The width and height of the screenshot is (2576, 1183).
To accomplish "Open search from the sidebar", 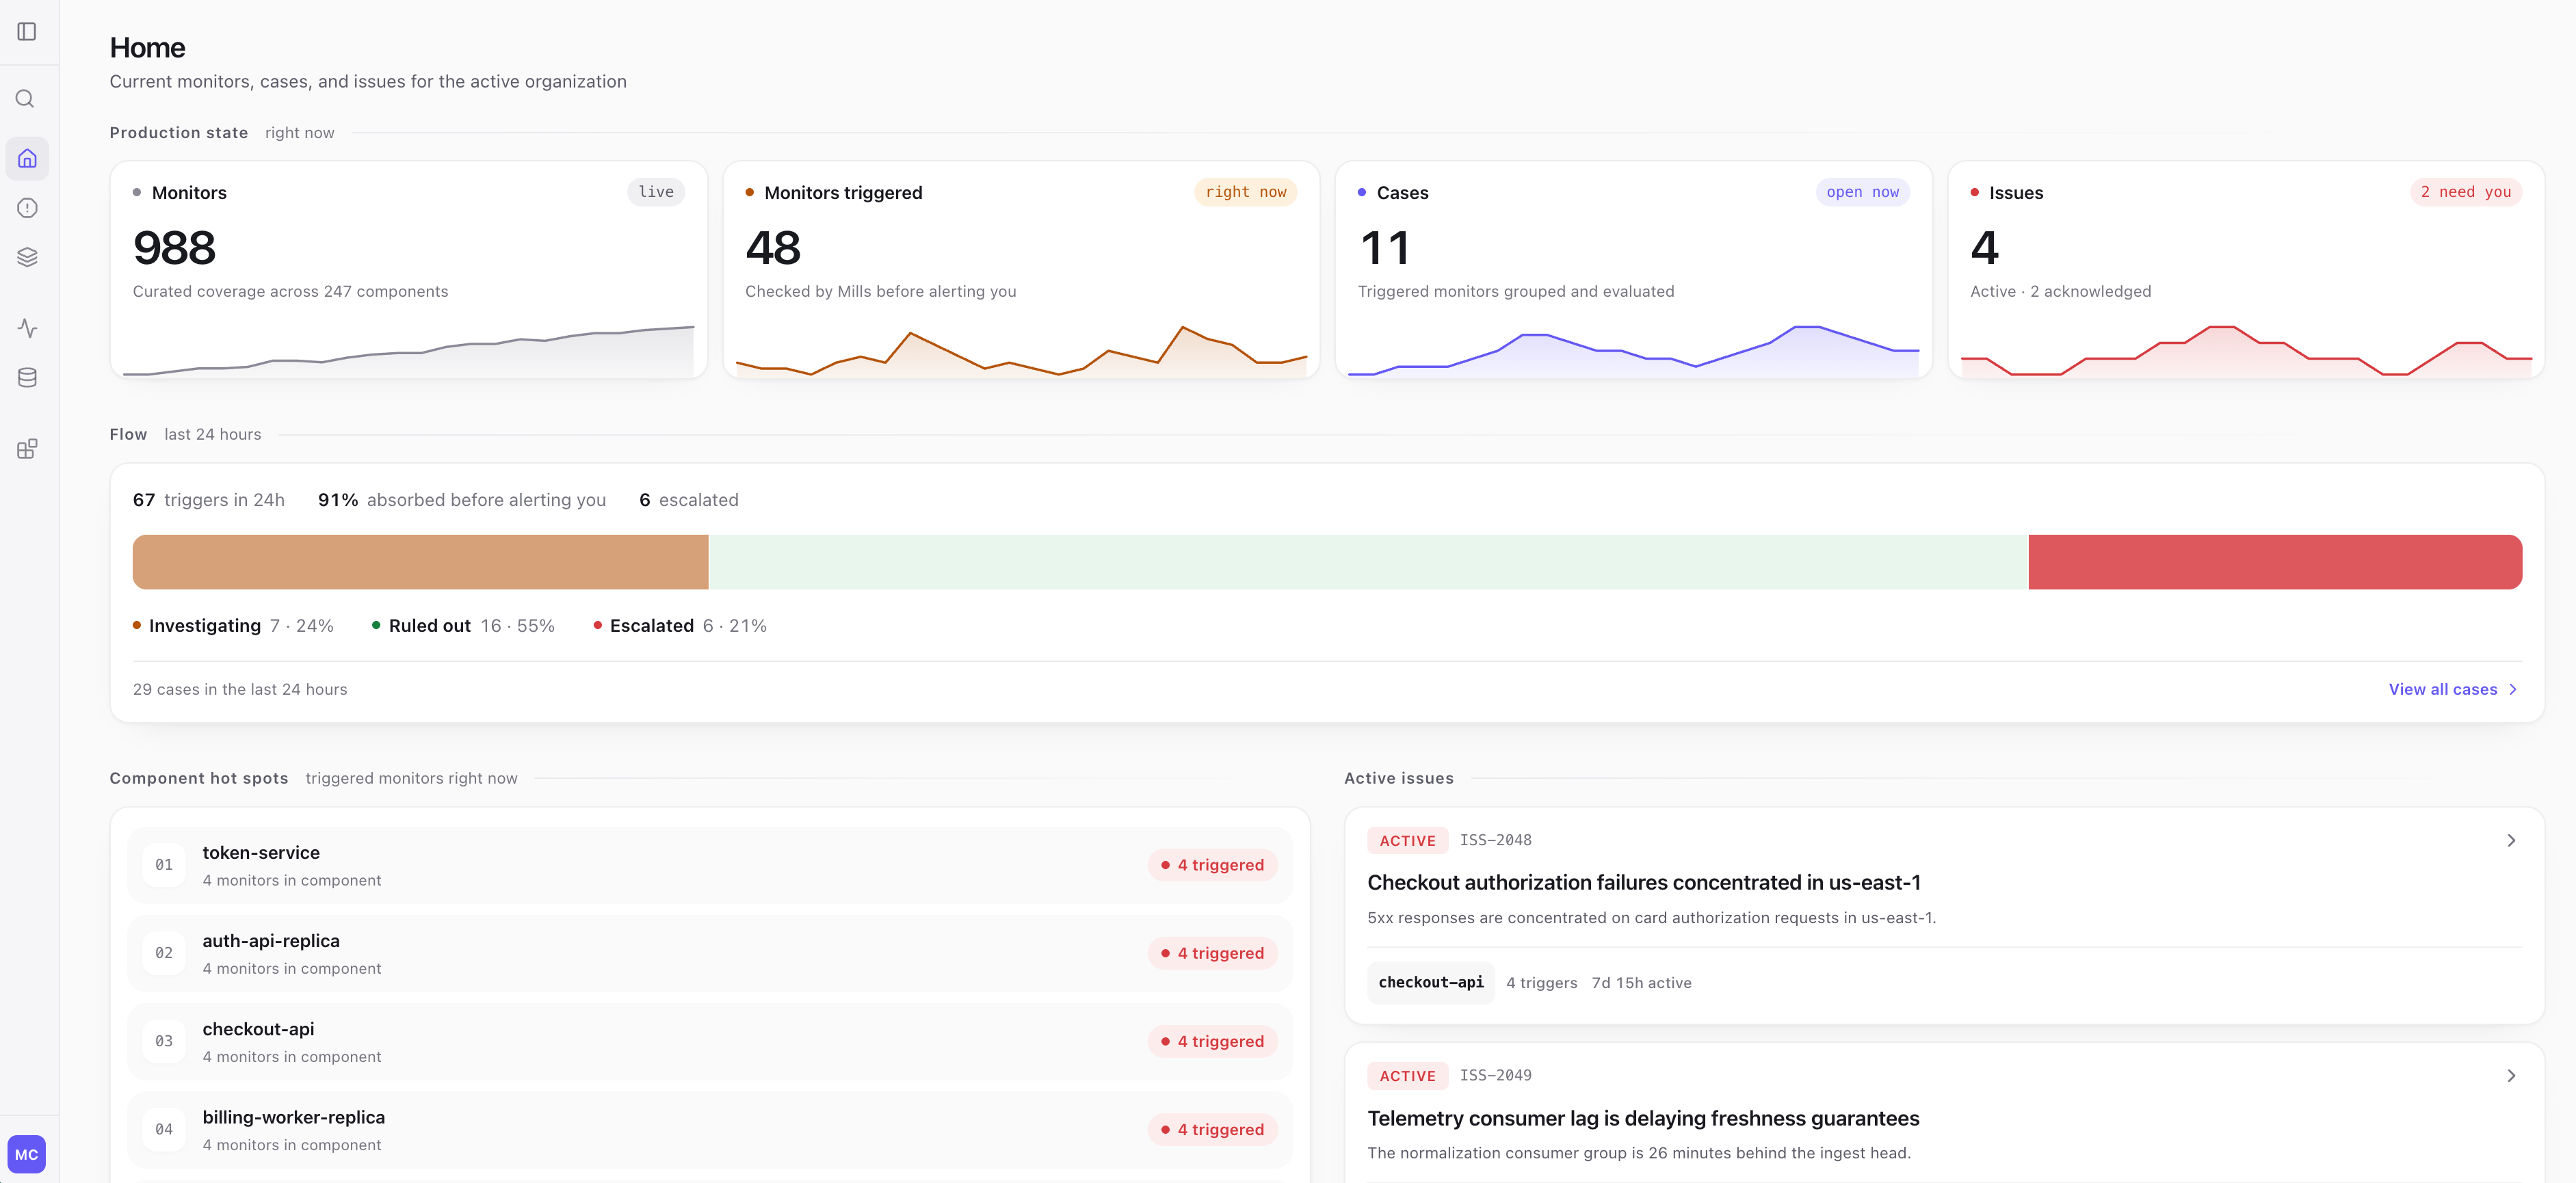I will pyautogui.click(x=27, y=99).
